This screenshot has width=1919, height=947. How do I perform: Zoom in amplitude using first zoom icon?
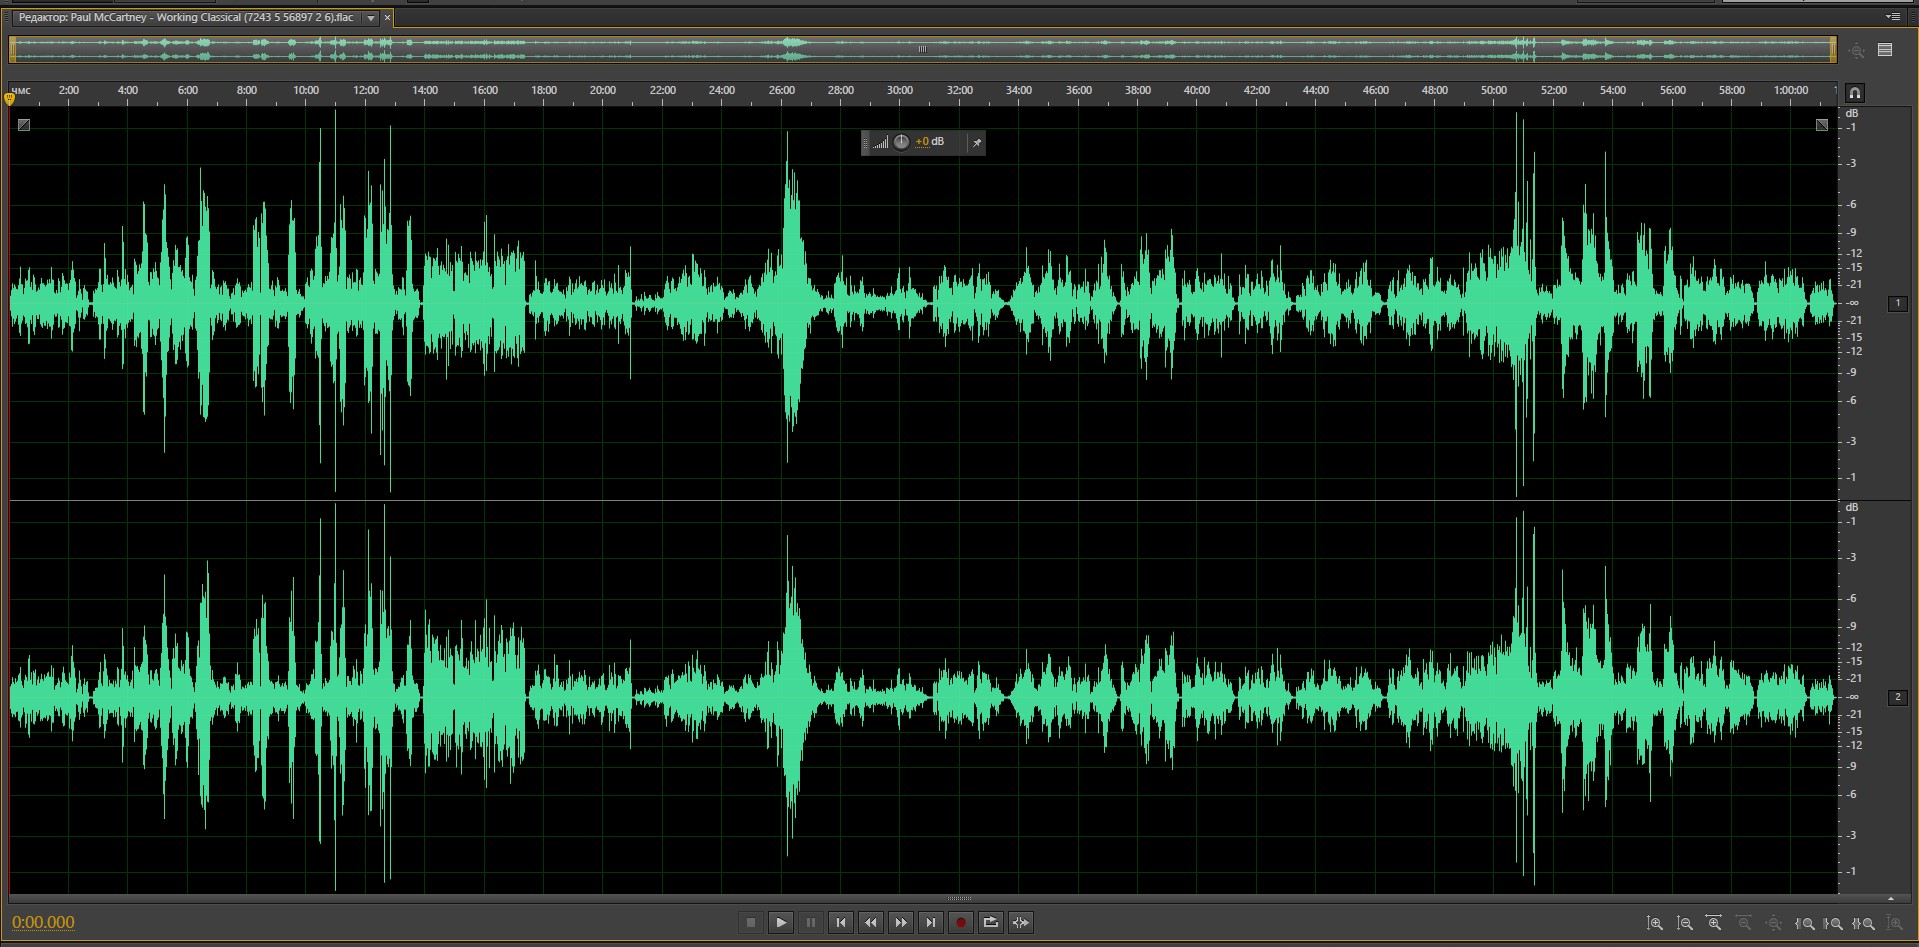pyautogui.click(x=1655, y=923)
